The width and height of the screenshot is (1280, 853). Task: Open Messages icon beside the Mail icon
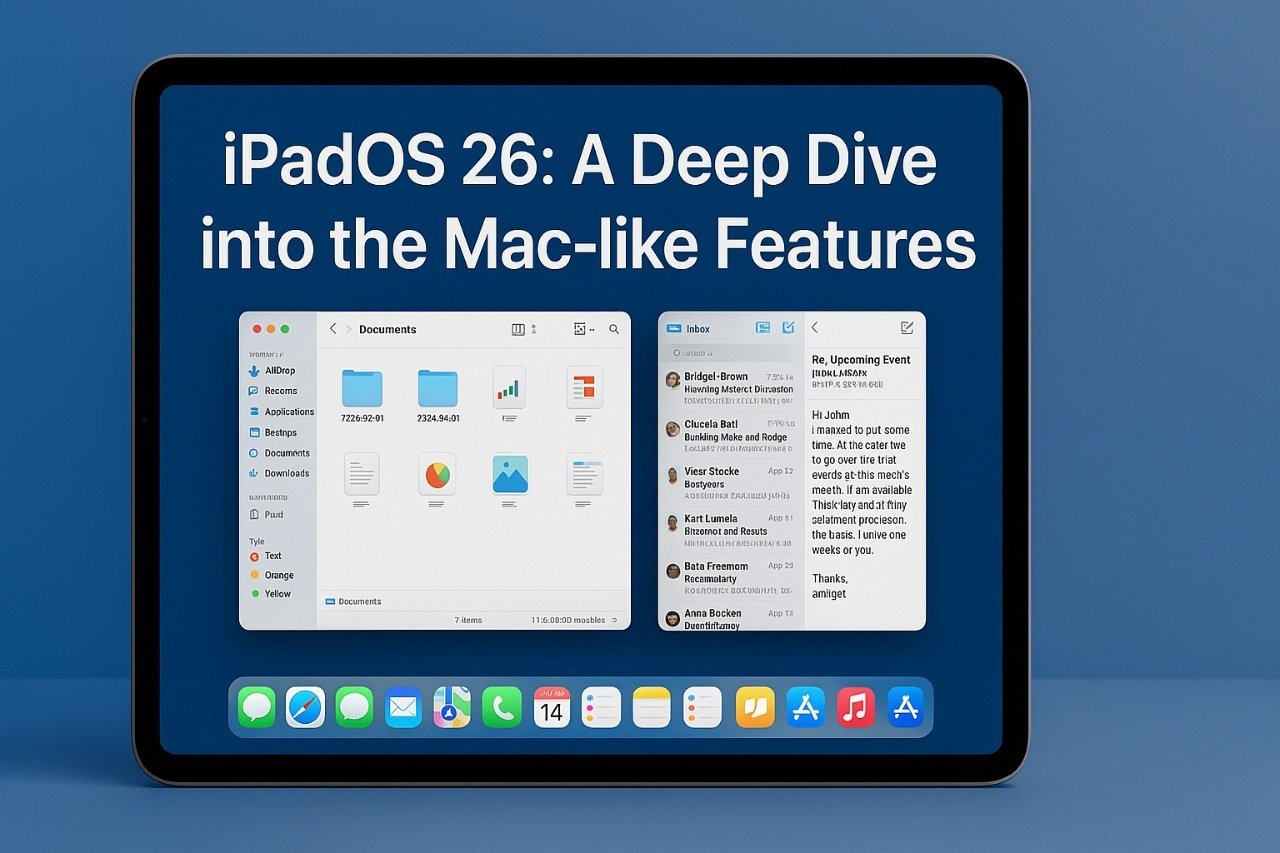coord(354,707)
